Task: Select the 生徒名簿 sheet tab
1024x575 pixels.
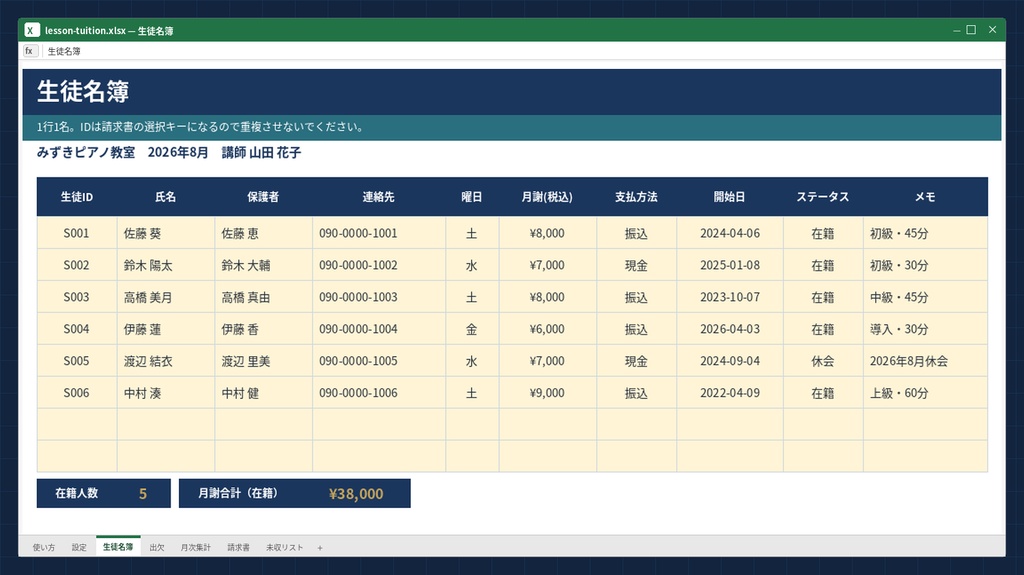Action: coord(118,547)
